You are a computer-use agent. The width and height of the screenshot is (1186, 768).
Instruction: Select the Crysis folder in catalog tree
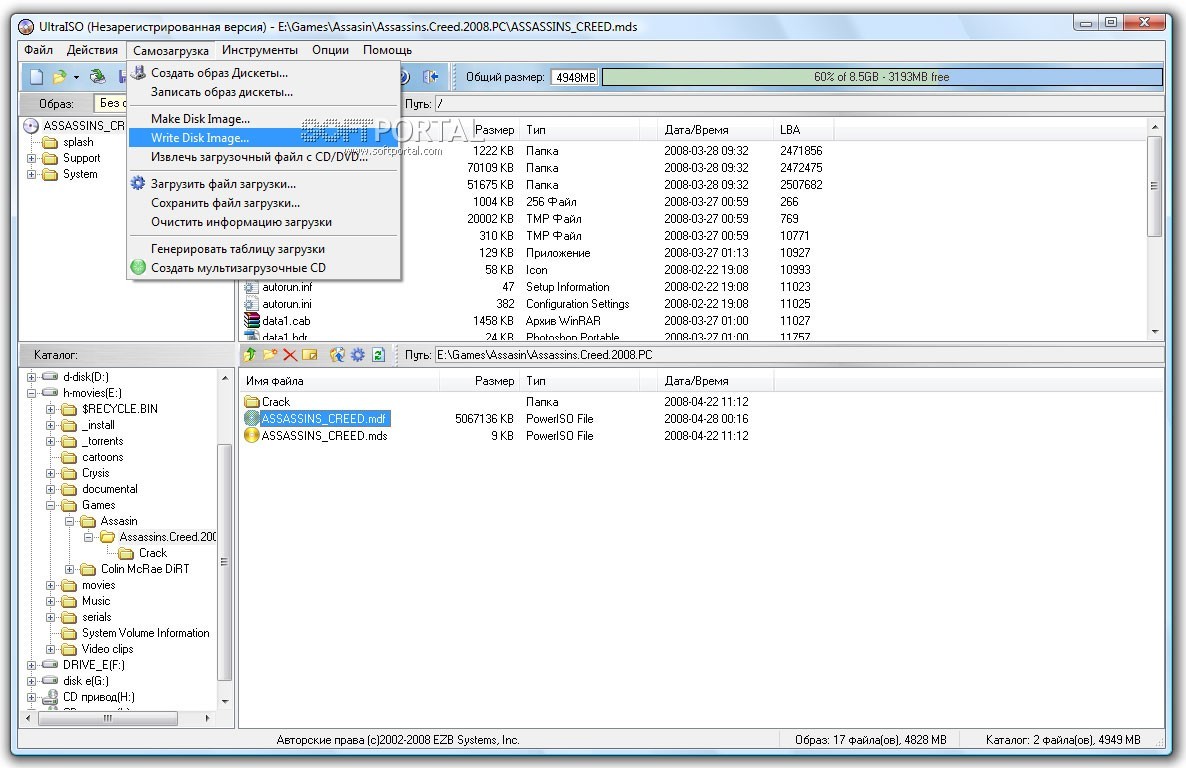(95, 473)
